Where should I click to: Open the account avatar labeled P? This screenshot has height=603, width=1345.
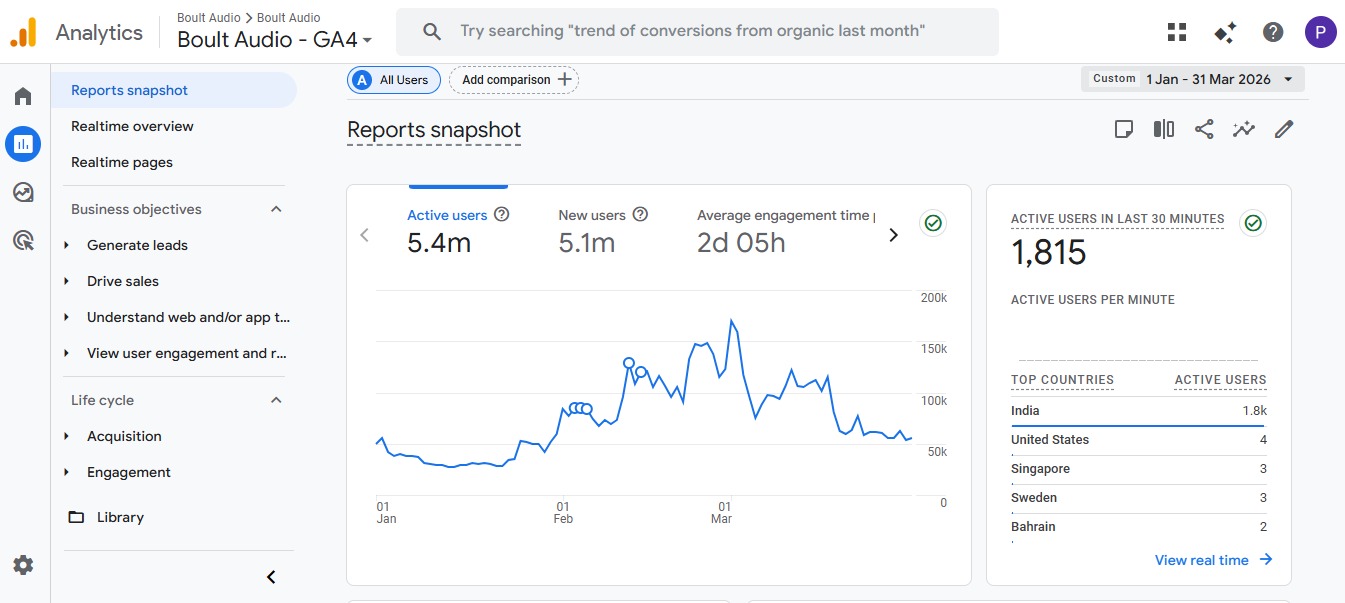tap(1320, 32)
